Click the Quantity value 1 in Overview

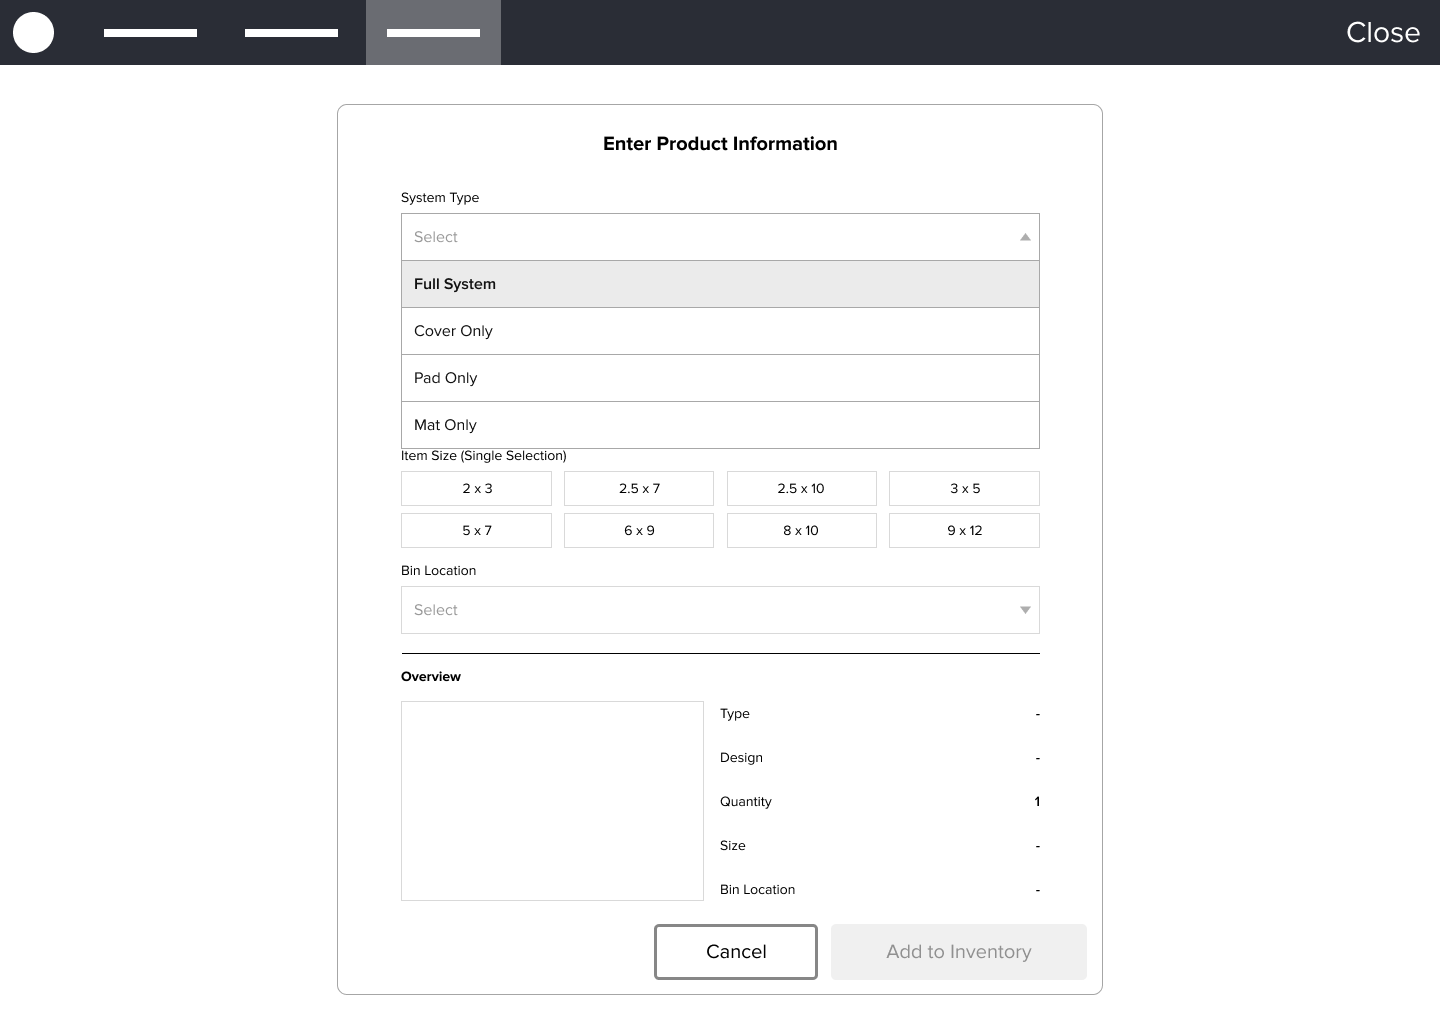(1037, 802)
